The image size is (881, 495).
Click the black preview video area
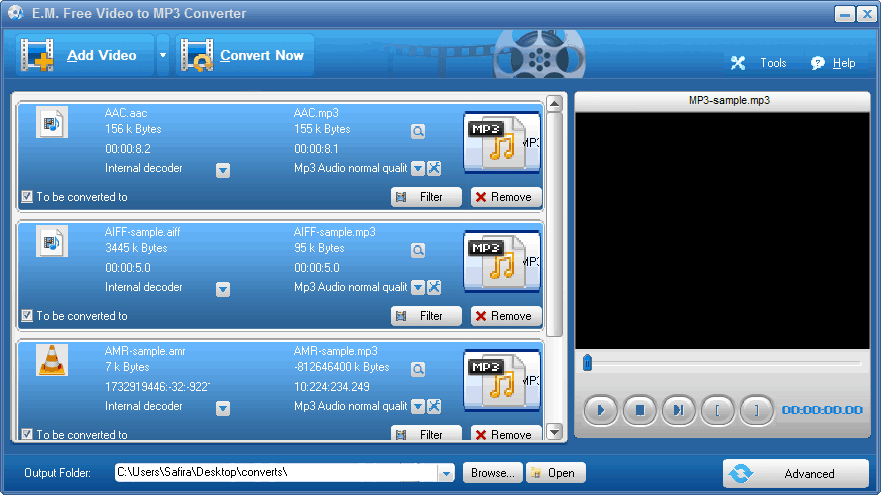(x=722, y=231)
